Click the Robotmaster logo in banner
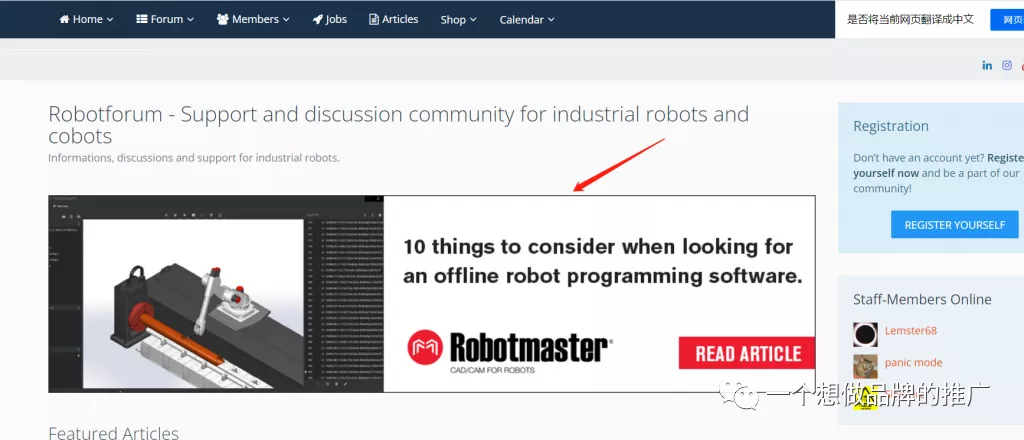Image resolution: width=1024 pixels, height=440 pixels. [509, 351]
